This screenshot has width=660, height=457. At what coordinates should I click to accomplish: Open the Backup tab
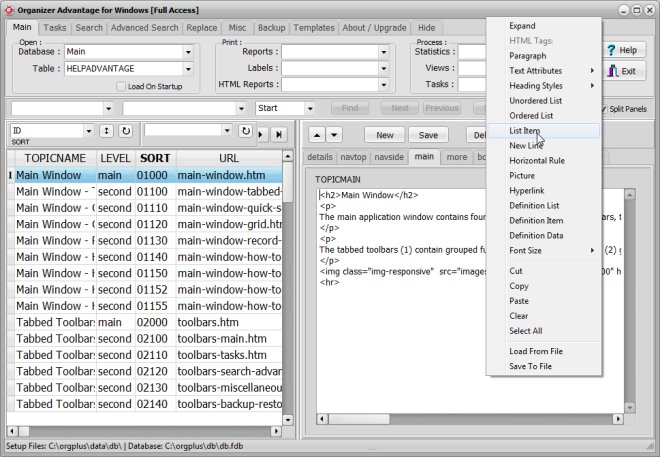click(x=271, y=28)
